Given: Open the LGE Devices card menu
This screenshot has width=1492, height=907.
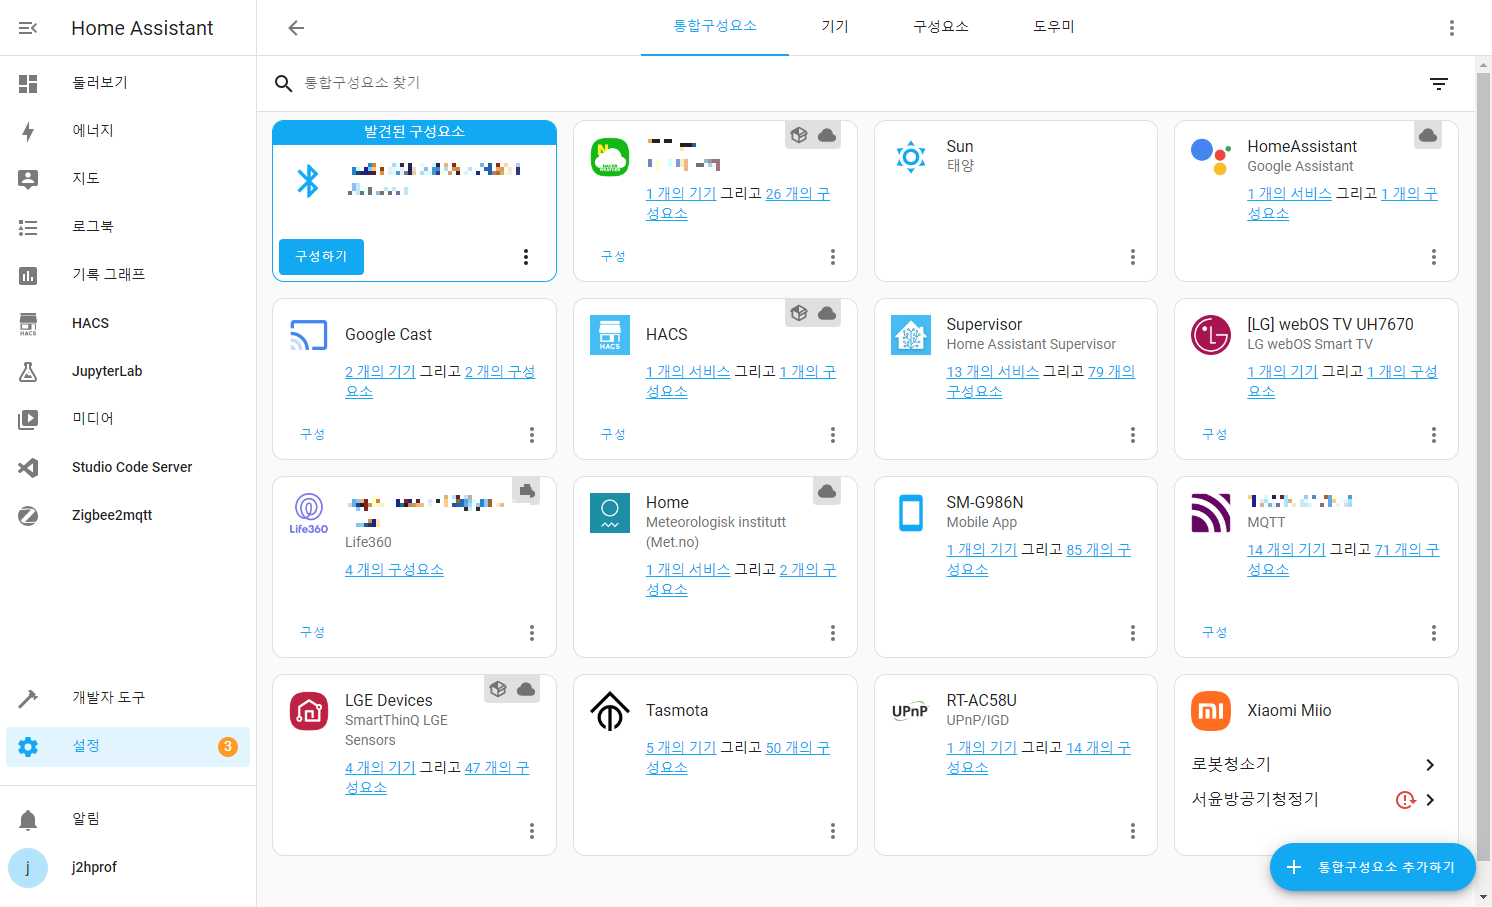Looking at the screenshot, I should click(532, 831).
